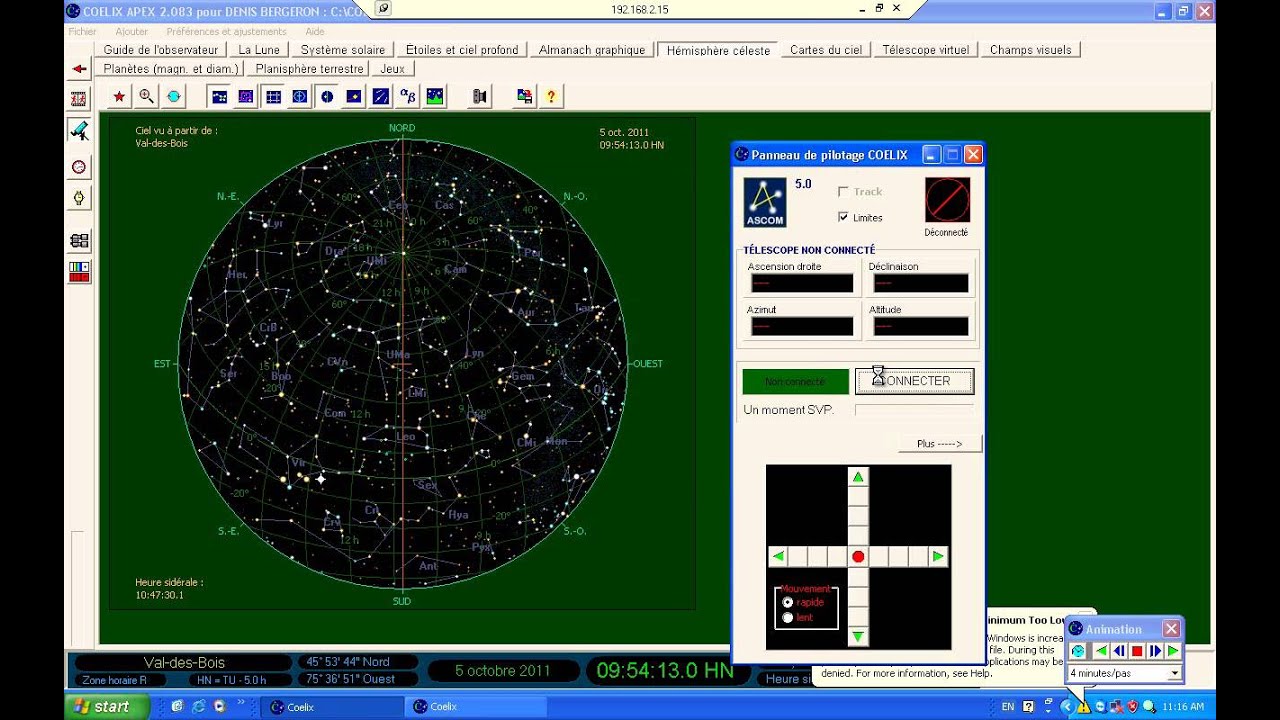The width and height of the screenshot is (1280, 720).
Task: Expand the panel with Plus button
Action: click(x=939, y=444)
